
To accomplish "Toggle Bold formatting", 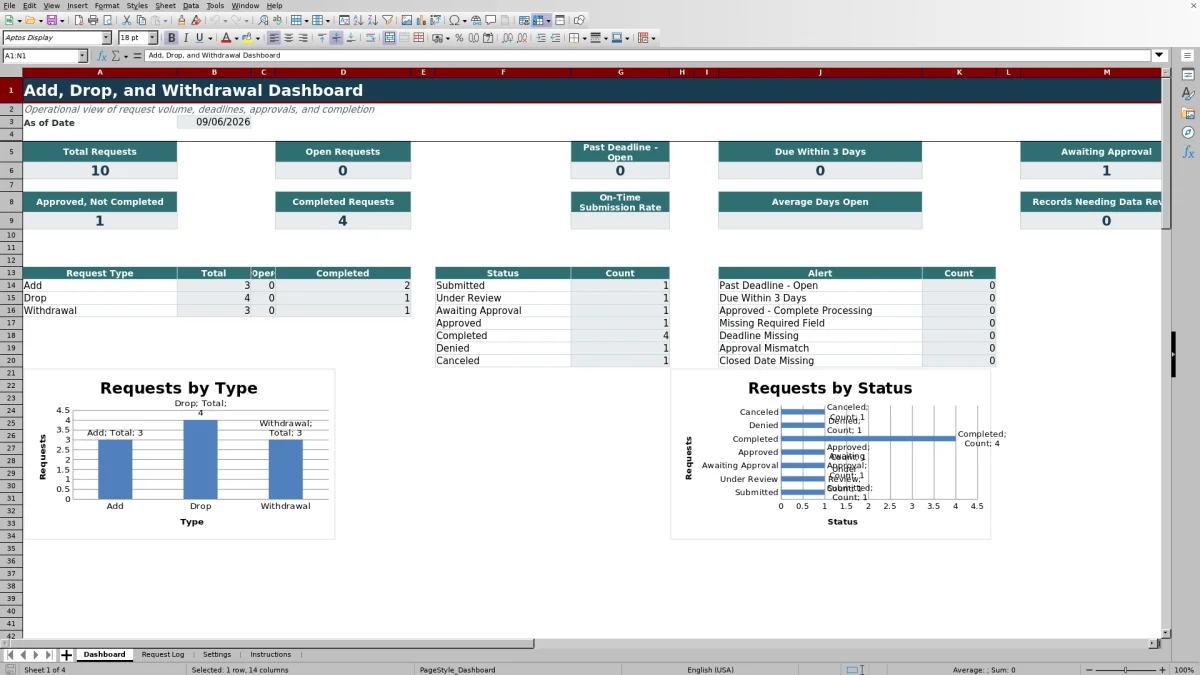I will (171, 38).
